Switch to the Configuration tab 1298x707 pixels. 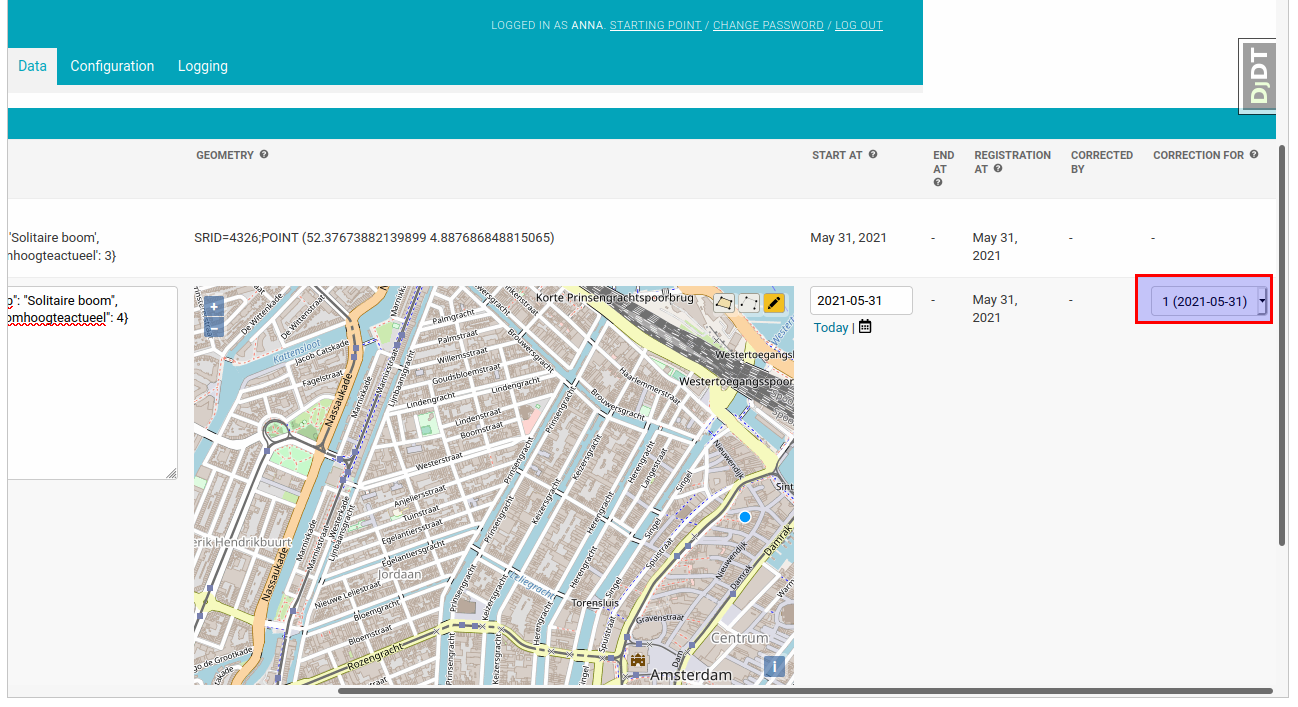tap(112, 66)
